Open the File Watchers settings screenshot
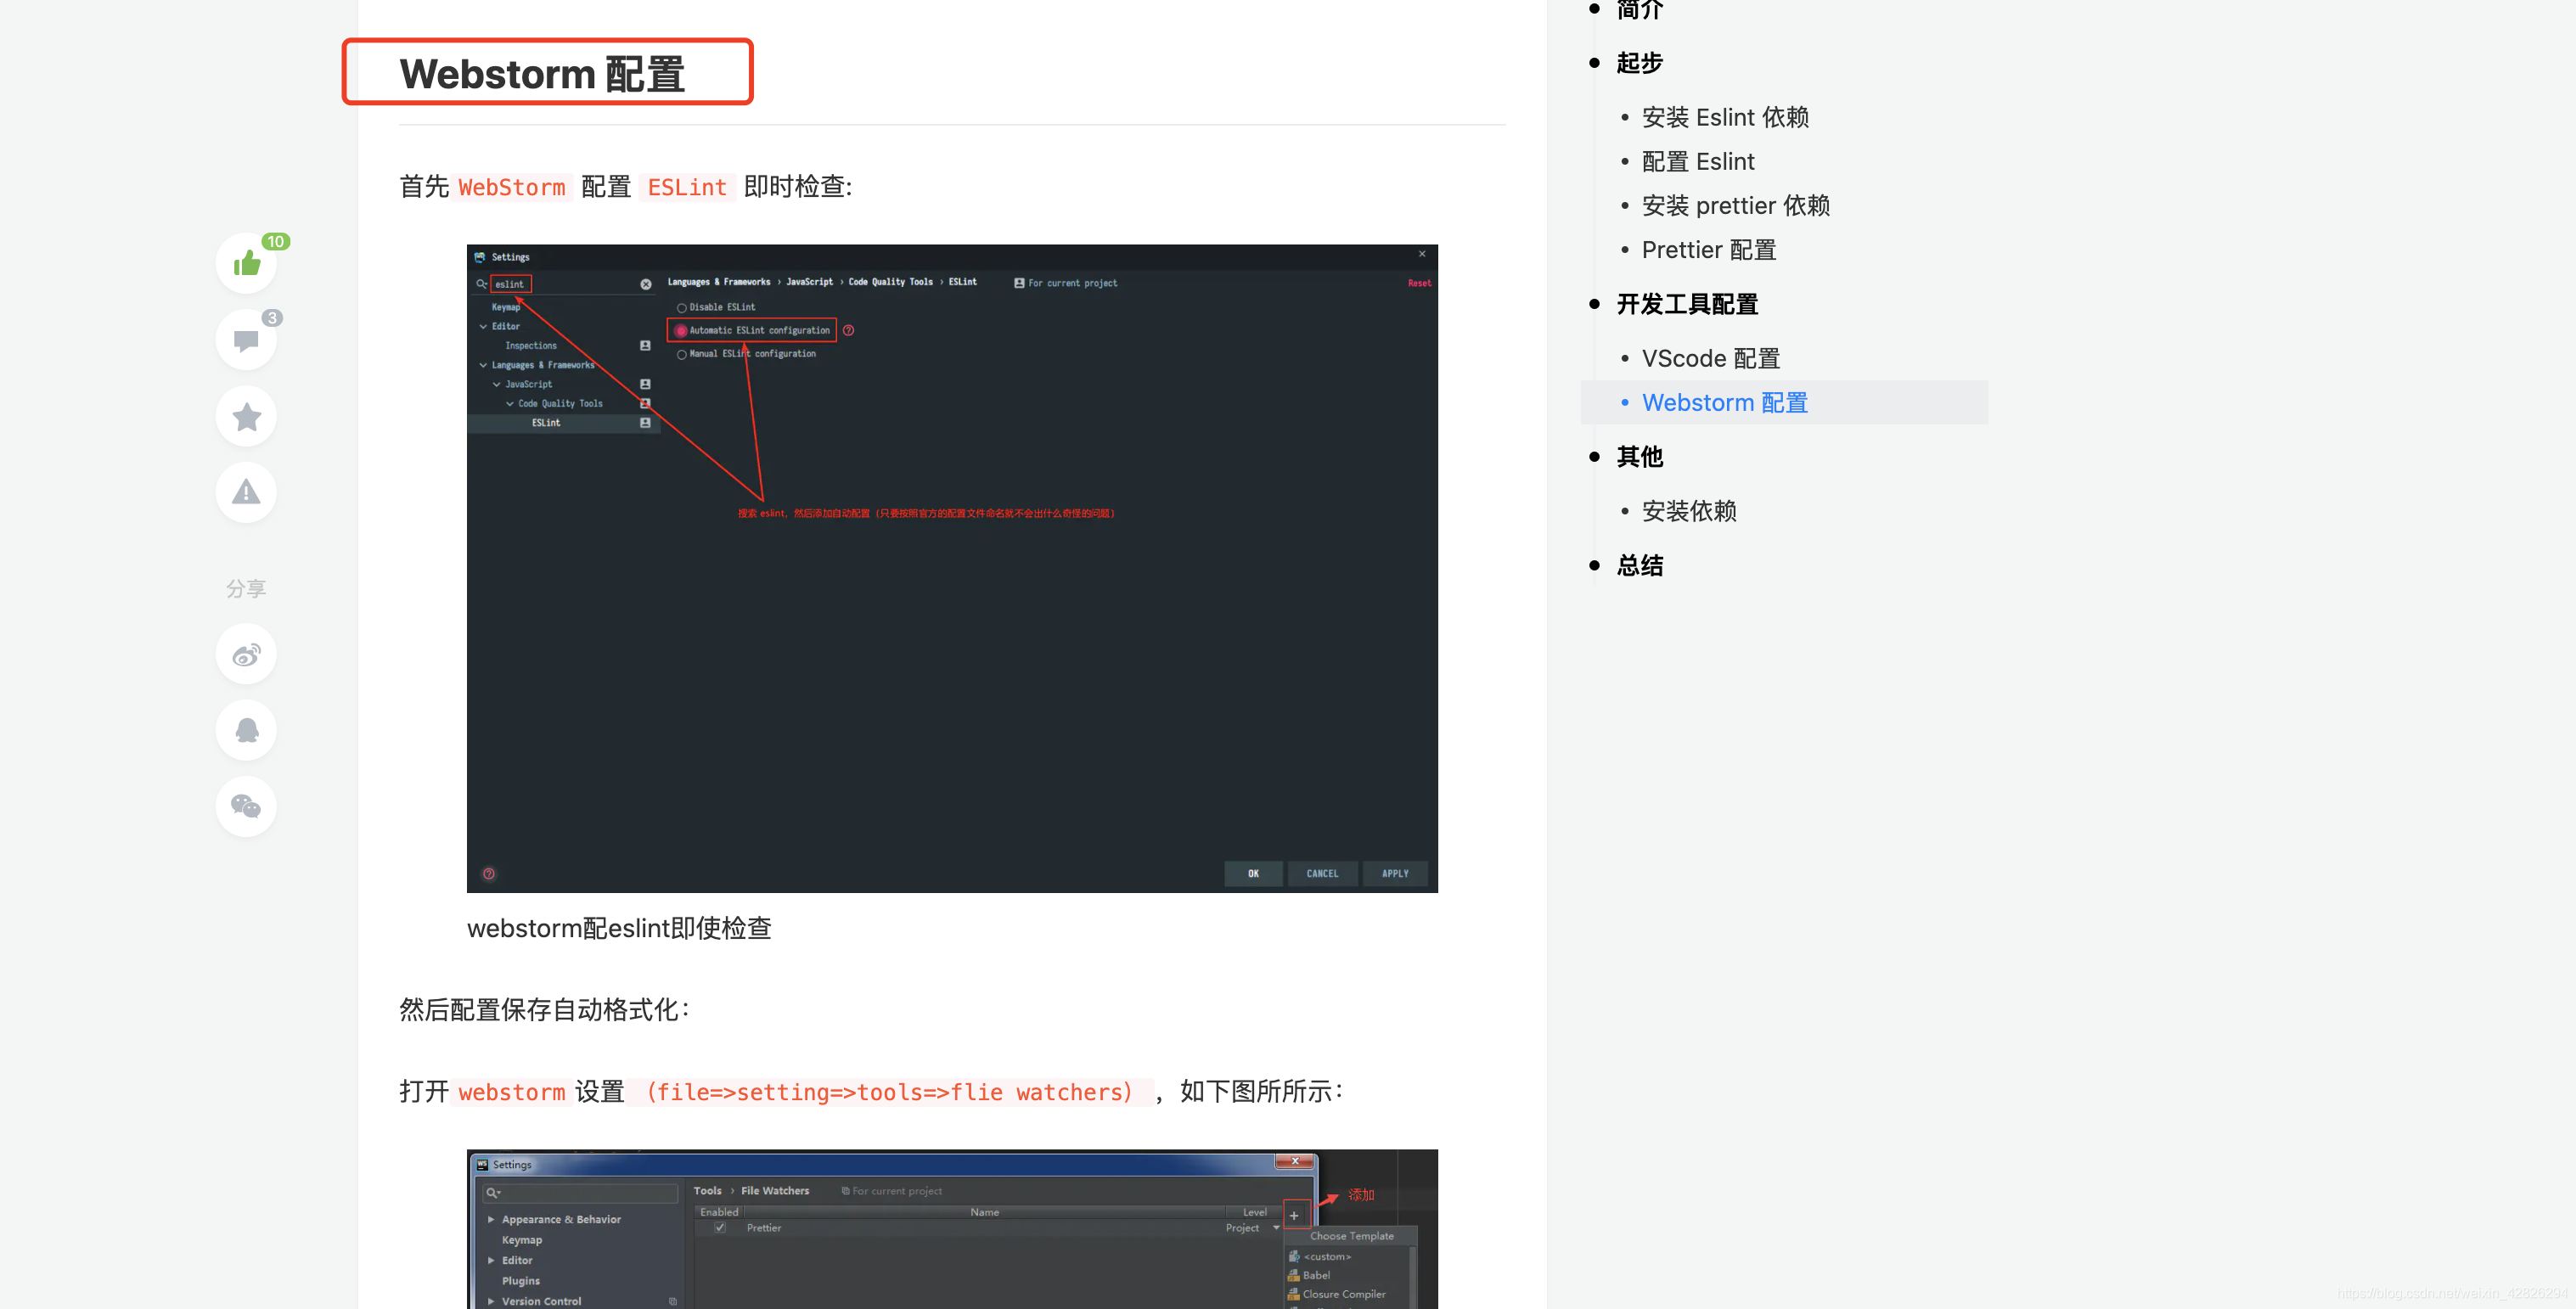Image resolution: width=2576 pixels, height=1309 pixels. pyautogui.click(x=951, y=1228)
